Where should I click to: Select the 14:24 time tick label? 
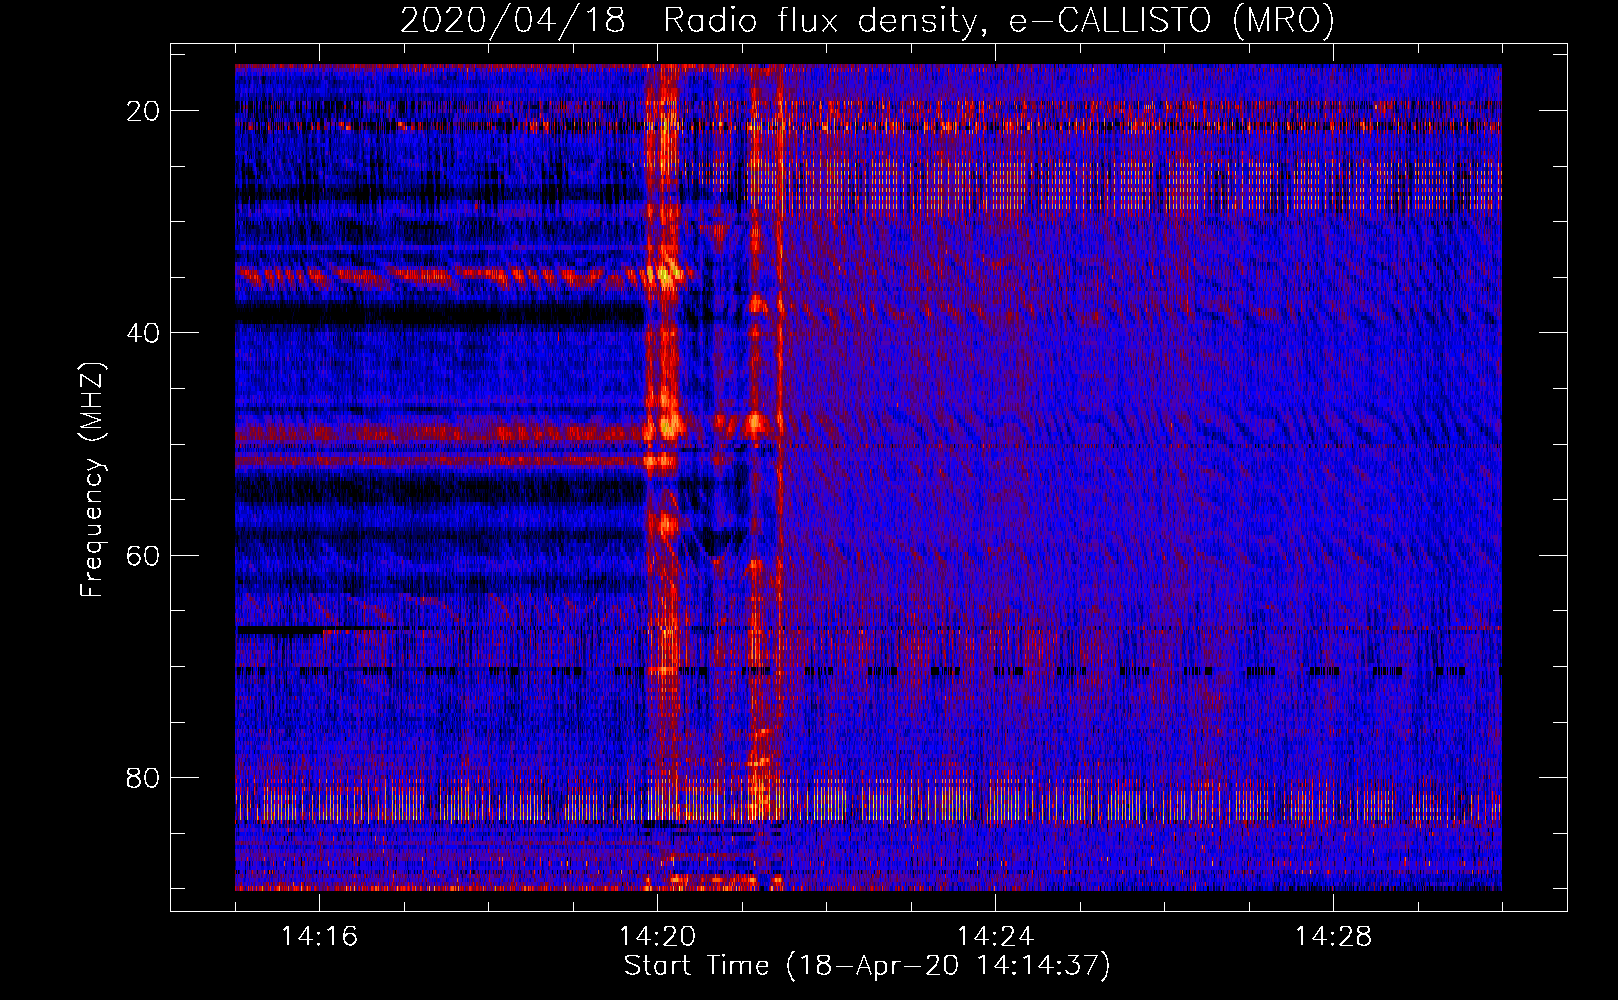[x=995, y=936]
